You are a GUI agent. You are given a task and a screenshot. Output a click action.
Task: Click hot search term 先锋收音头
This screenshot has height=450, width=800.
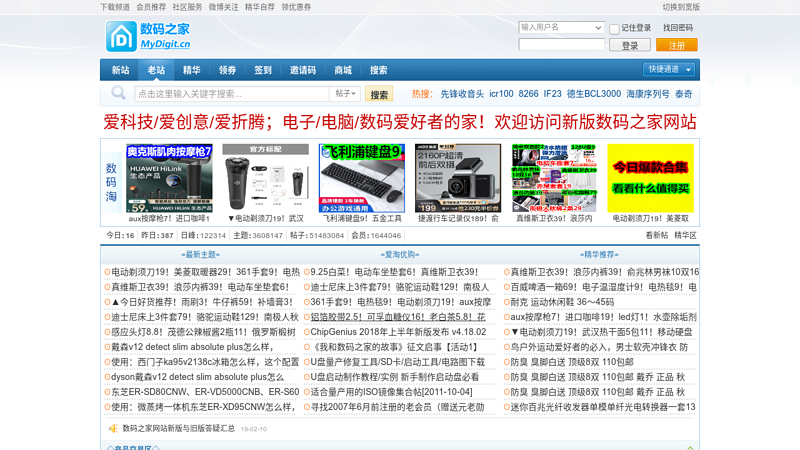coord(462,94)
